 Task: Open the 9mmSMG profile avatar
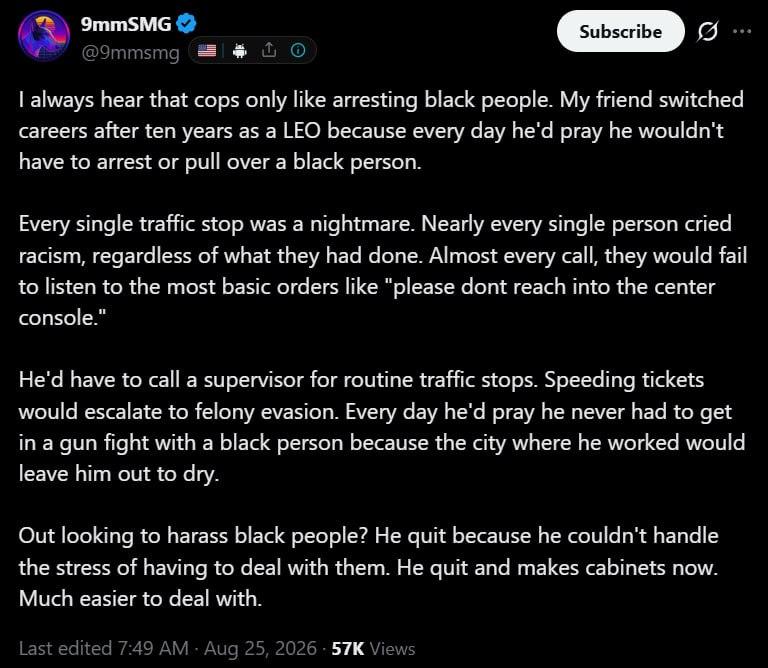coord(44,36)
